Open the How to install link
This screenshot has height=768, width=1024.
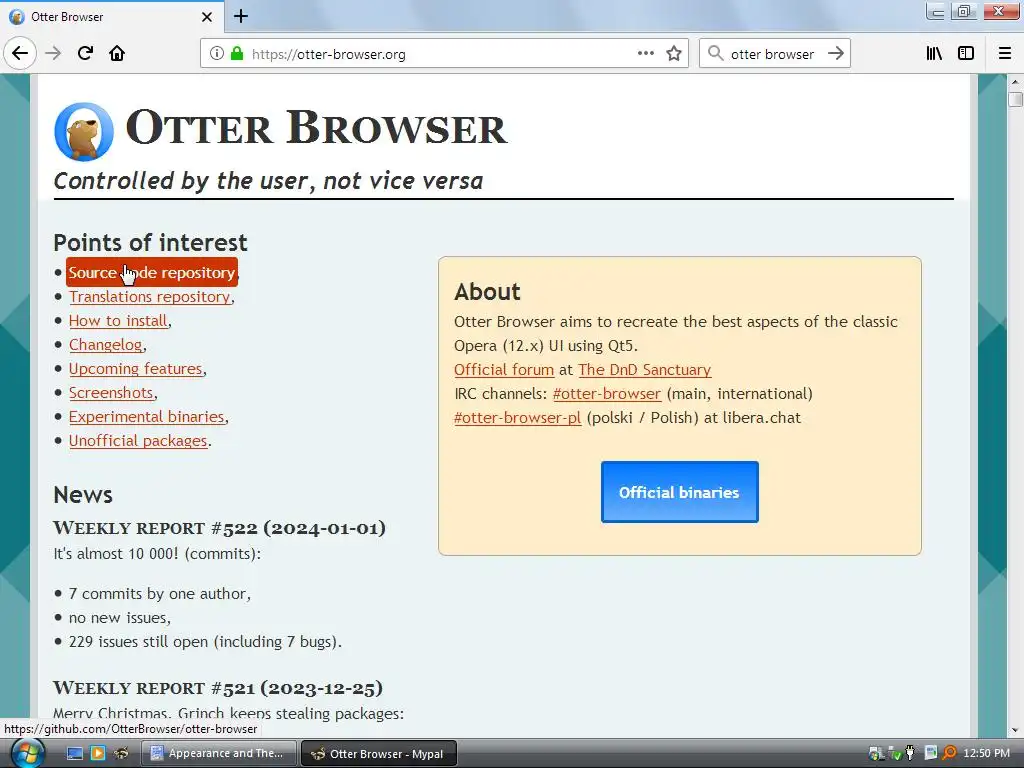(x=118, y=321)
